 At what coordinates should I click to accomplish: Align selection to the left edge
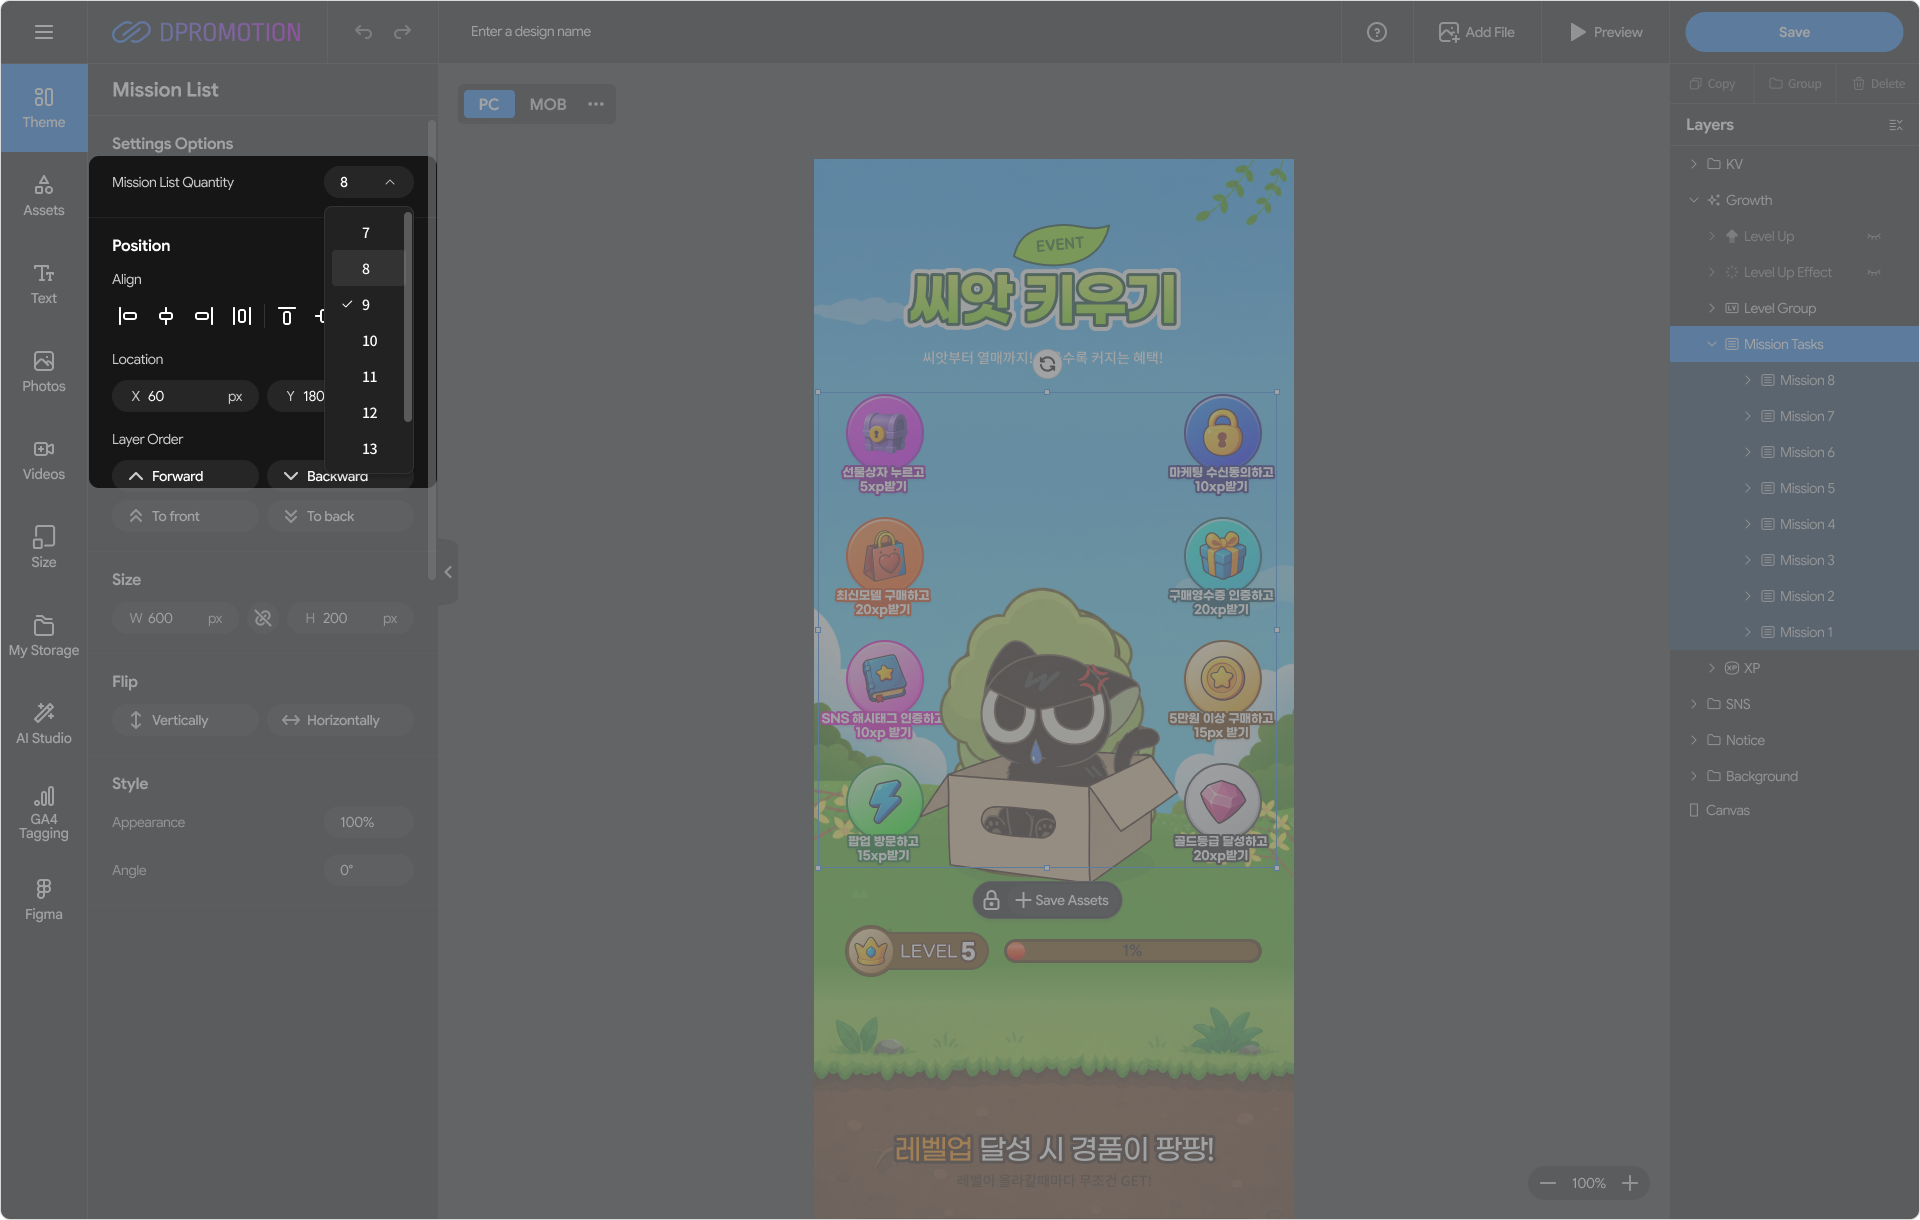coord(127,316)
